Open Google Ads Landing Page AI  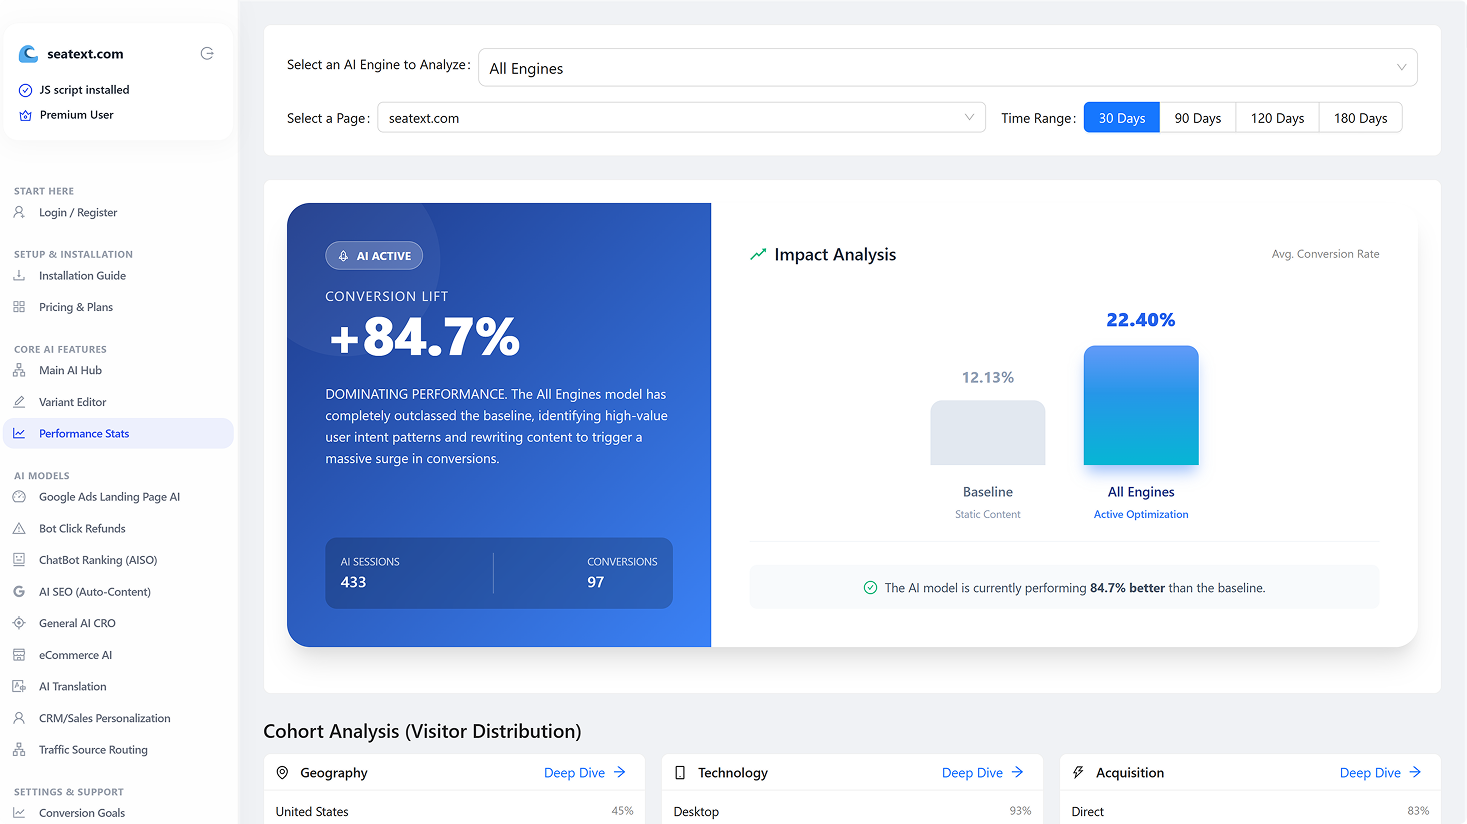click(x=118, y=496)
